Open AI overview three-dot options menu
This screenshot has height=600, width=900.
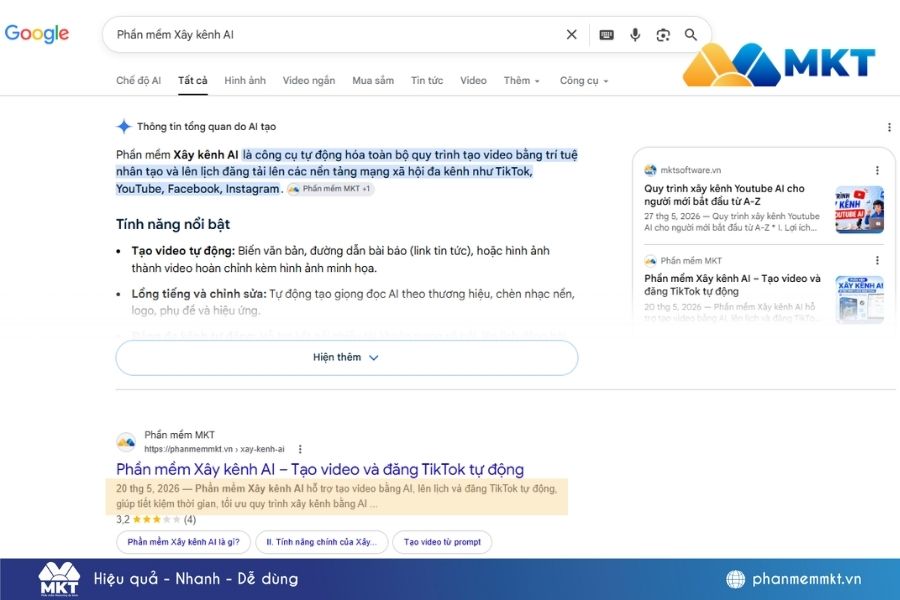tap(889, 127)
